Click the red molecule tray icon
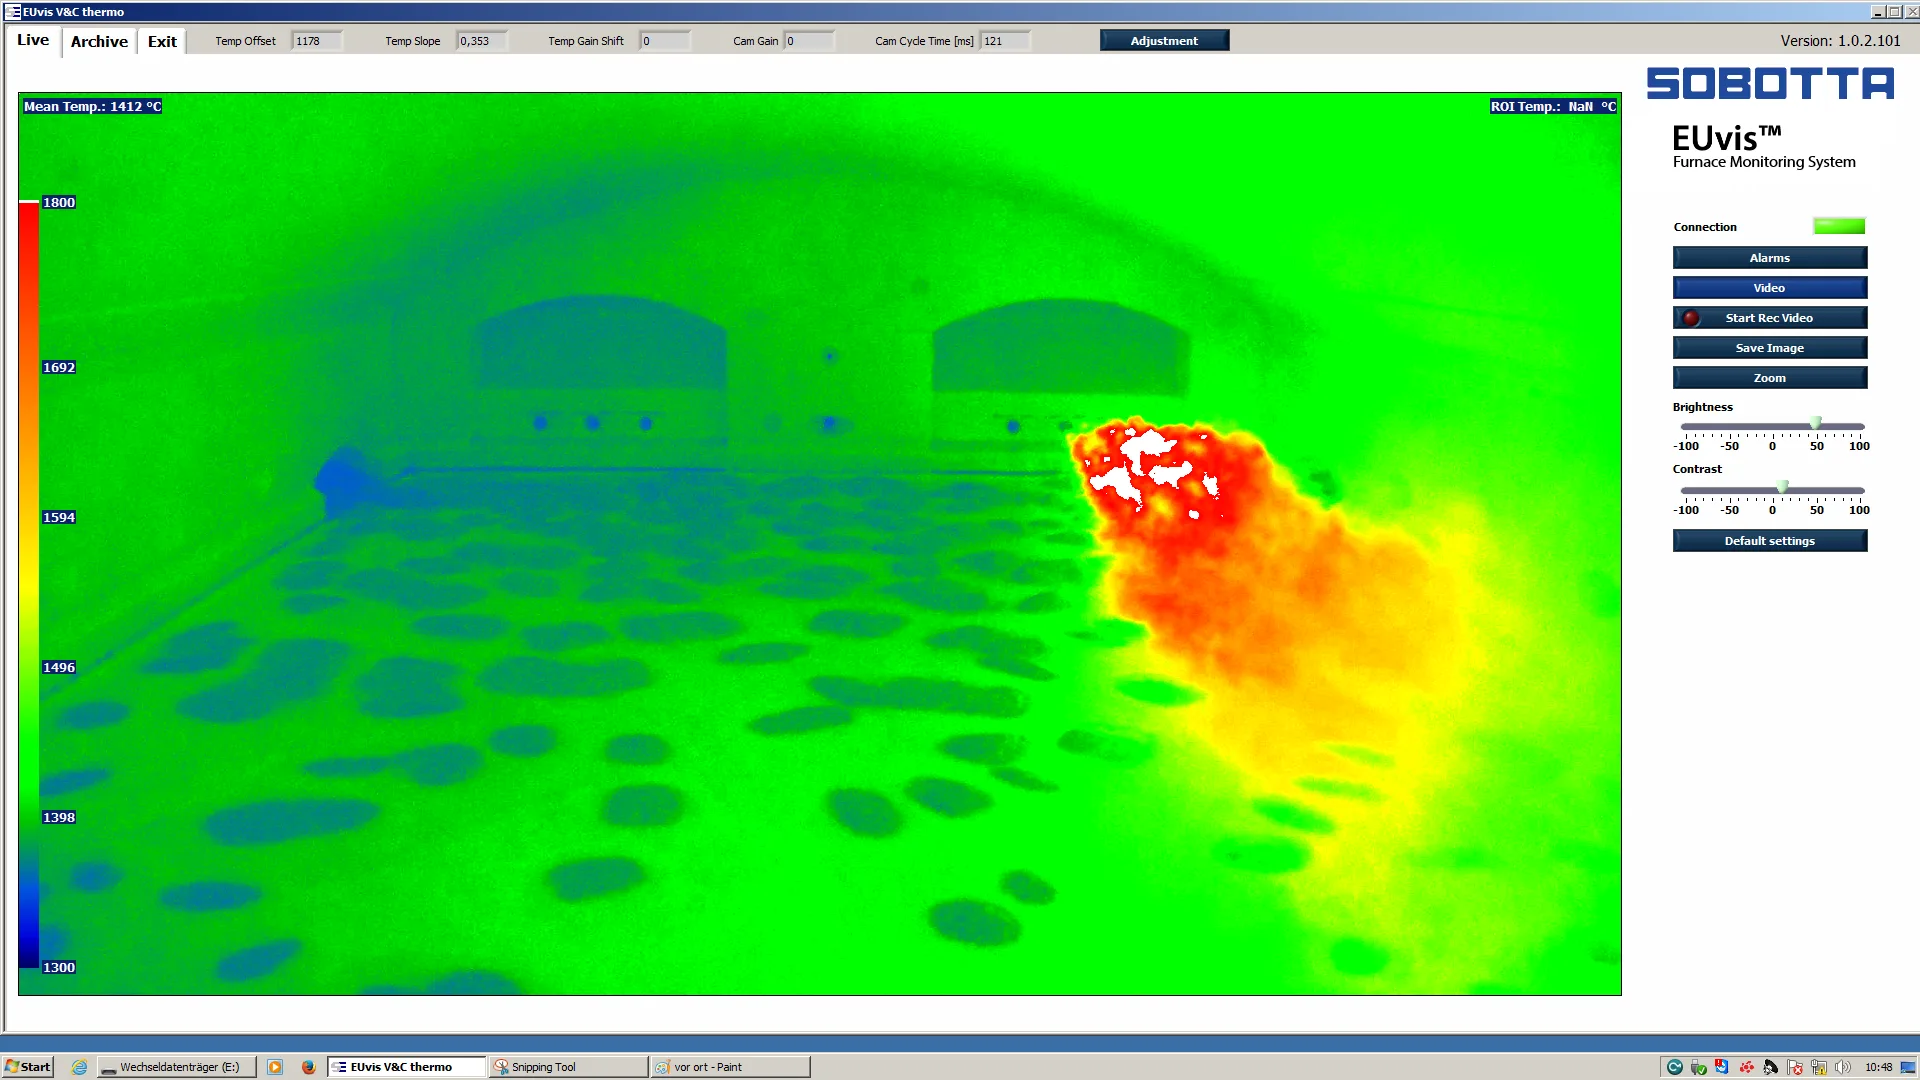Screen dimensions: 1920x1080 [x=1747, y=1067]
